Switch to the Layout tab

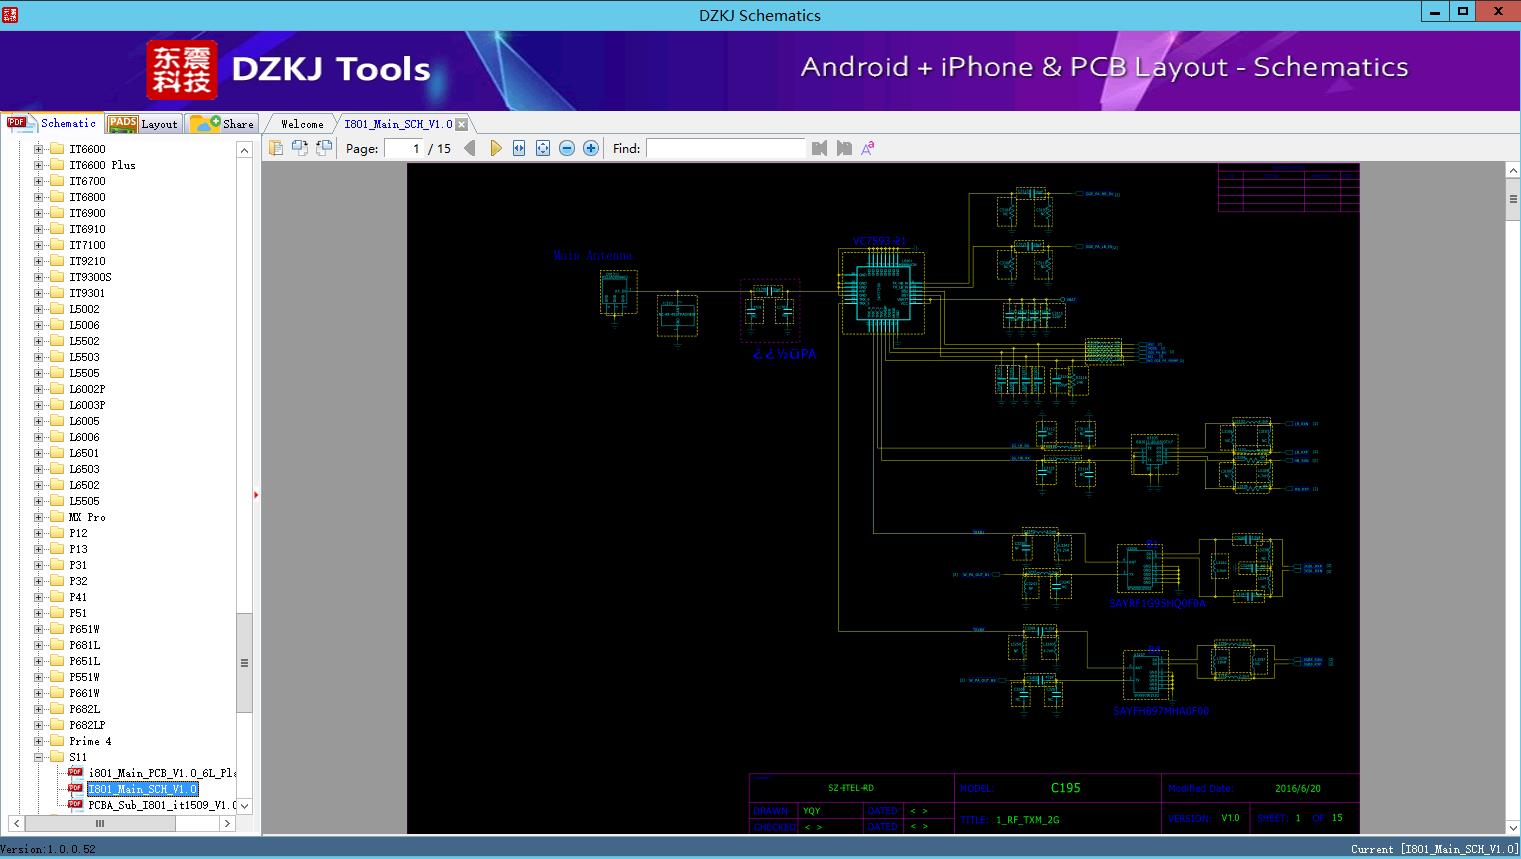click(x=144, y=124)
